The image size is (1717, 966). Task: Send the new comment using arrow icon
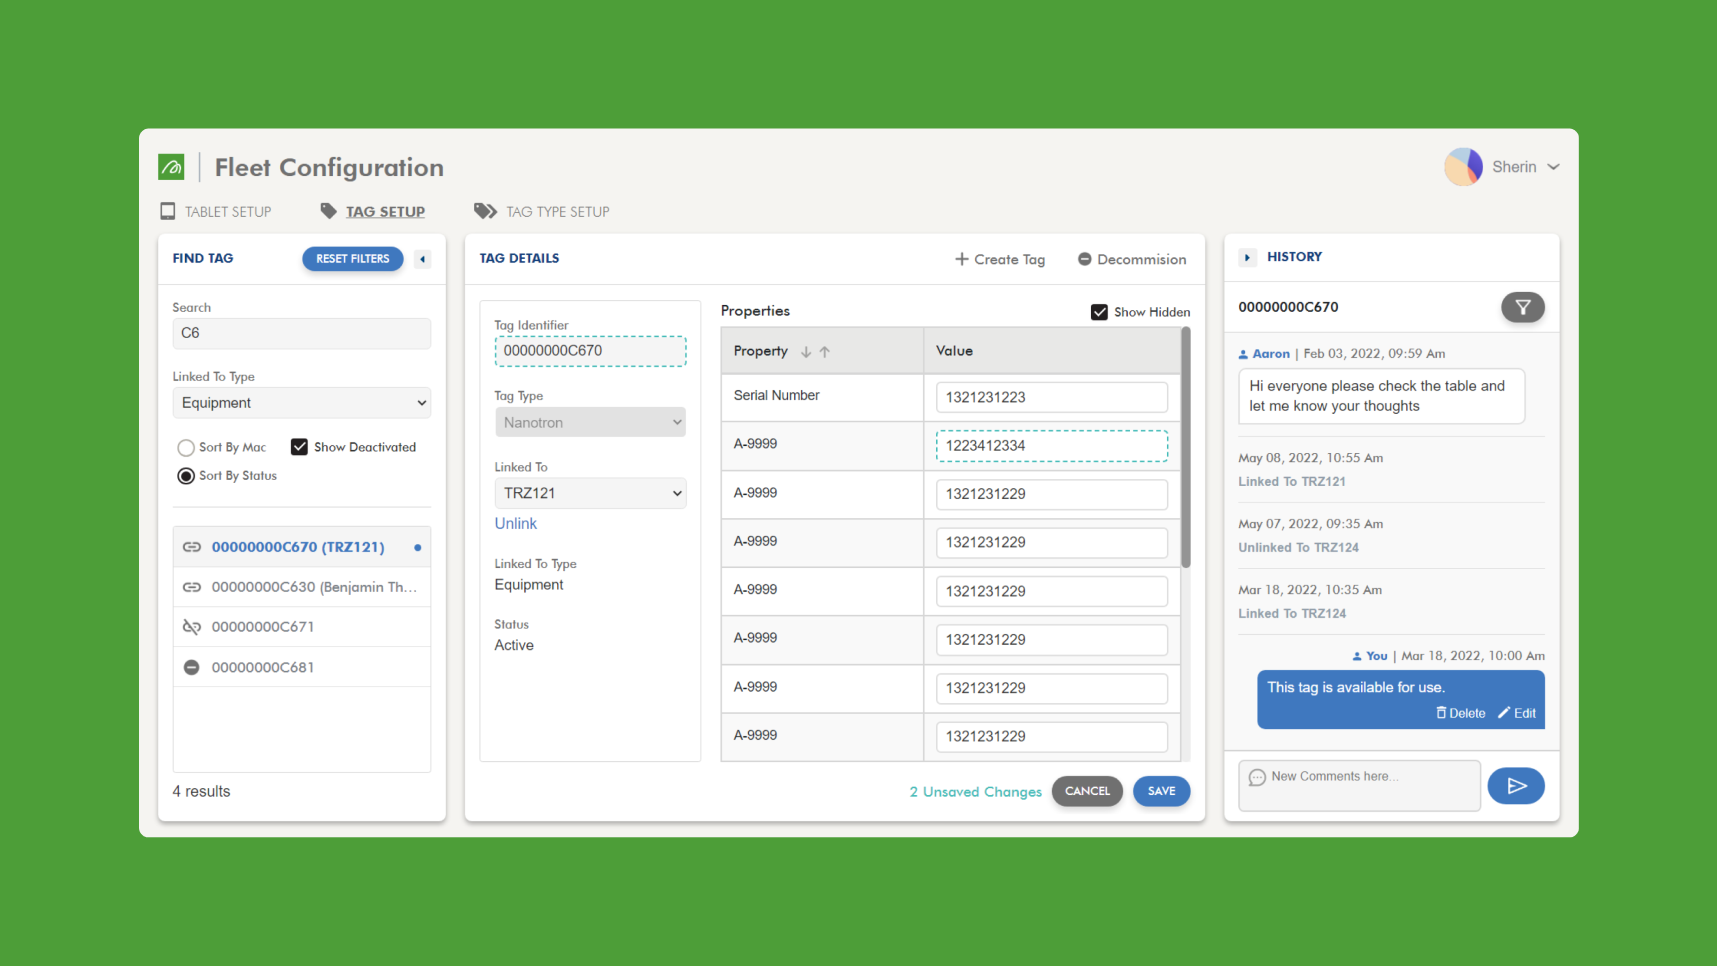(x=1515, y=786)
